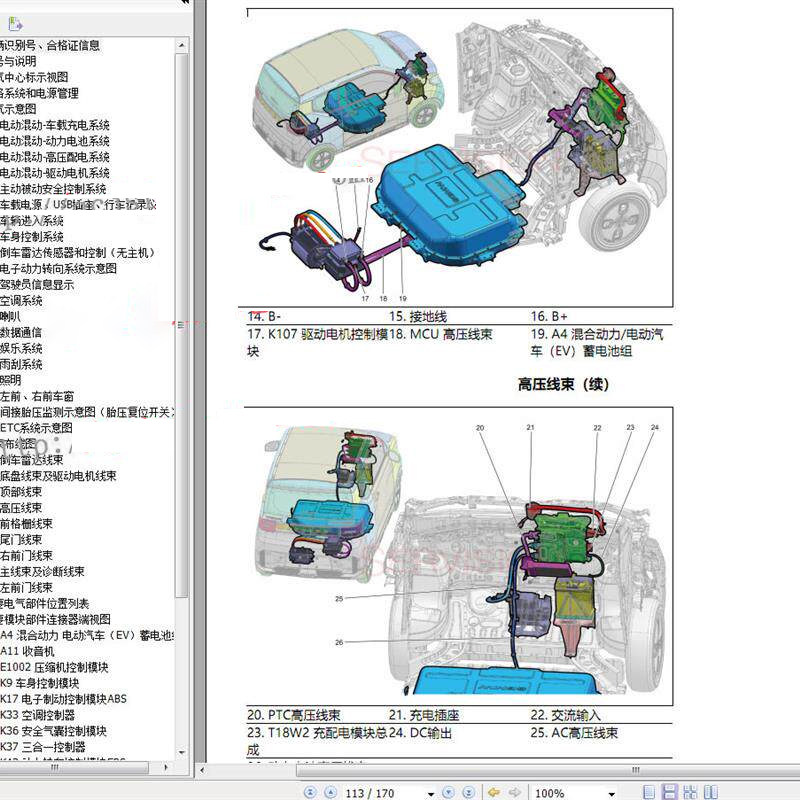Open the page number dropdown

[x=431, y=794]
